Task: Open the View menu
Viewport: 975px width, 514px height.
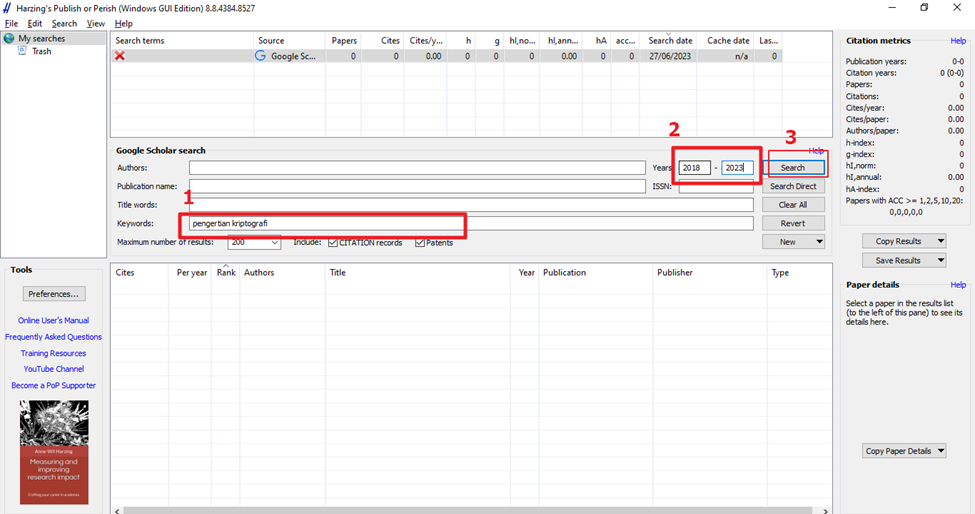Action: [x=95, y=24]
